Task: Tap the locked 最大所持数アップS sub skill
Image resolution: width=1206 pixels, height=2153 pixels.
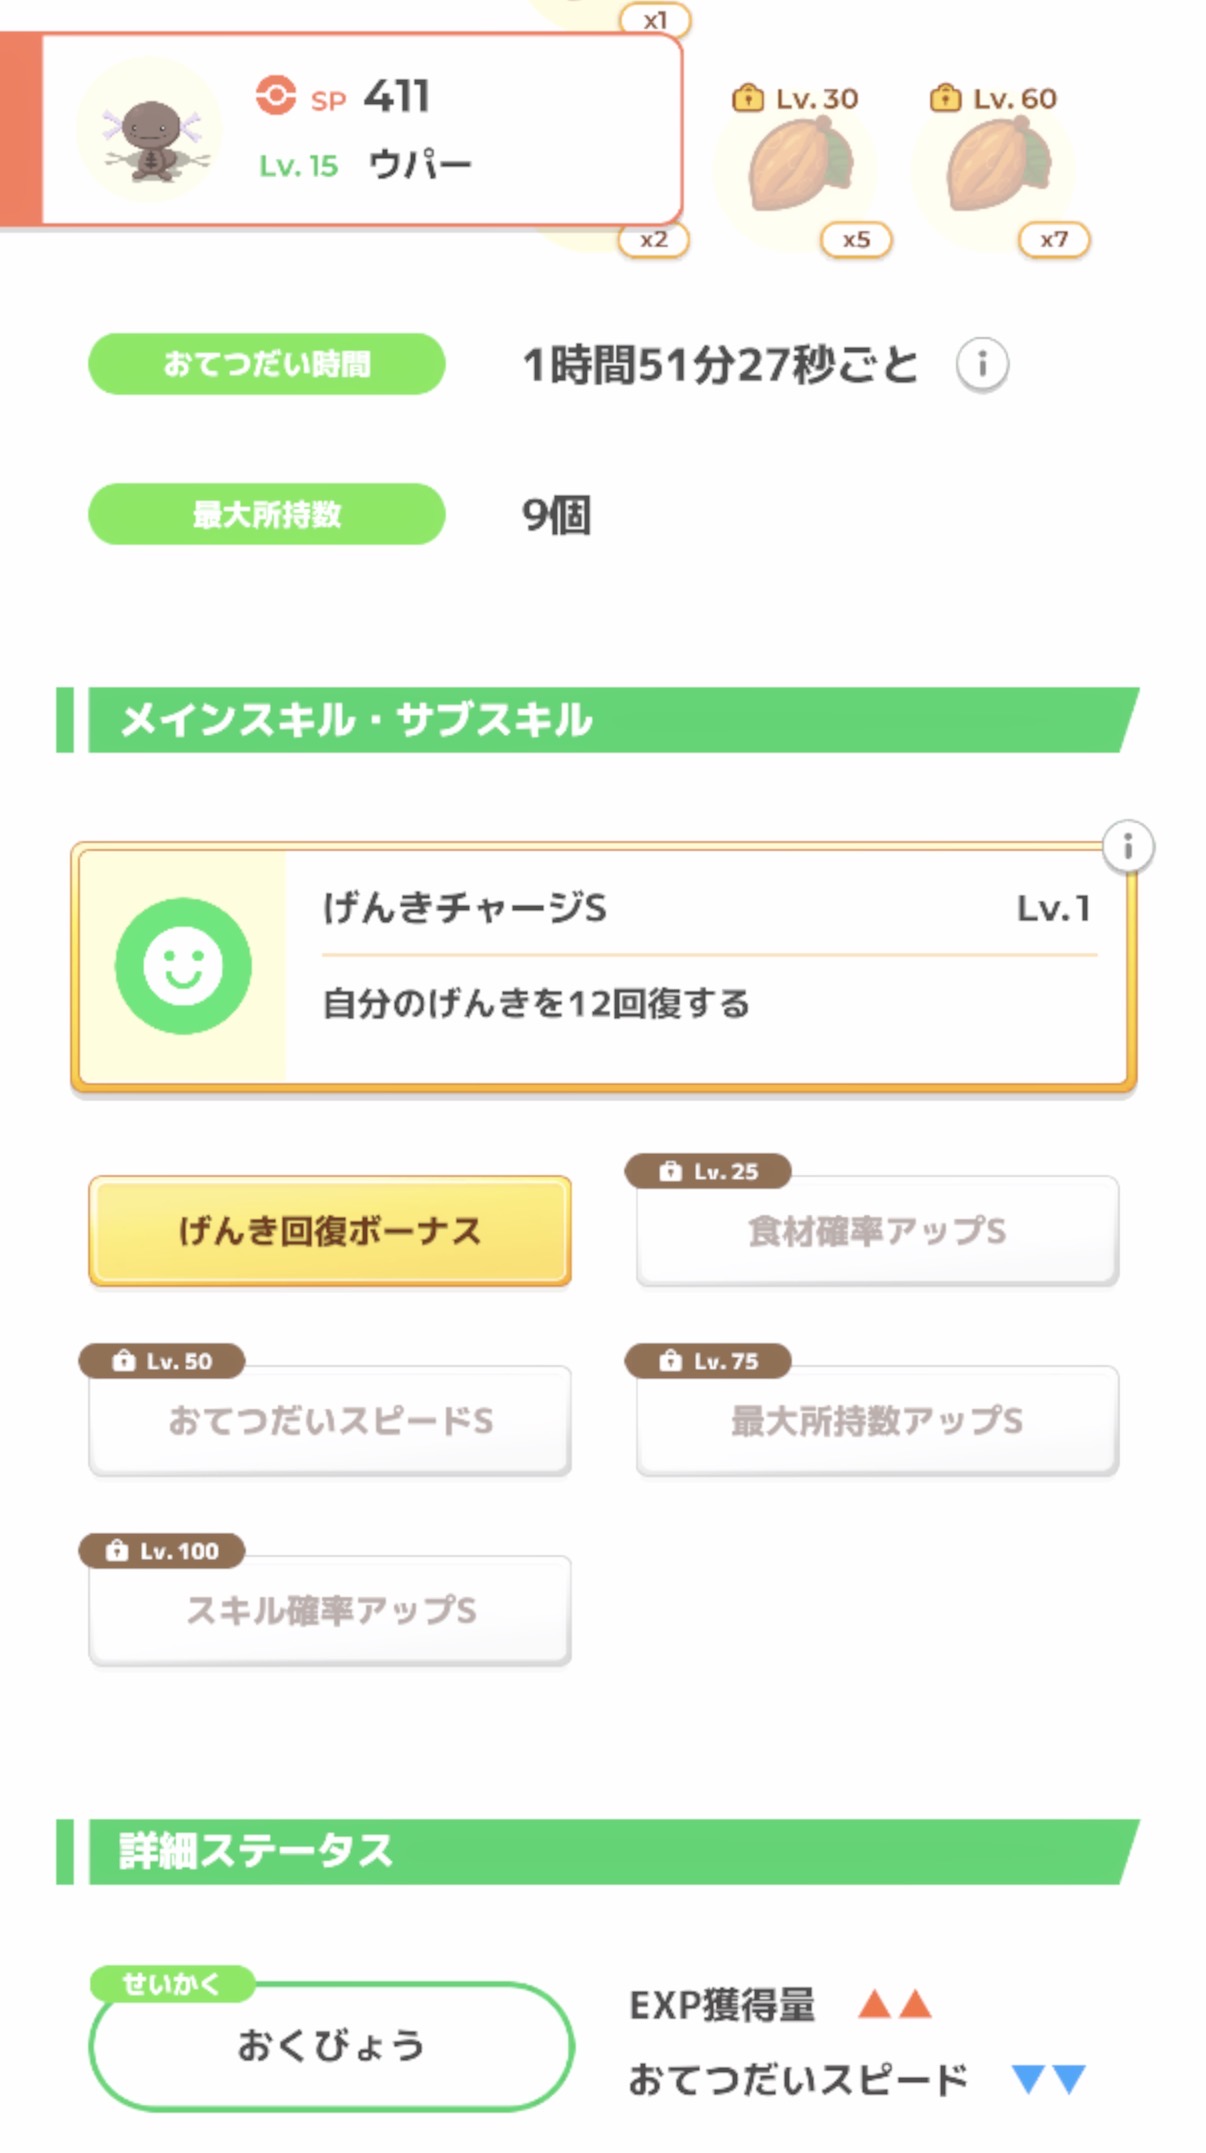Action: 877,1421
